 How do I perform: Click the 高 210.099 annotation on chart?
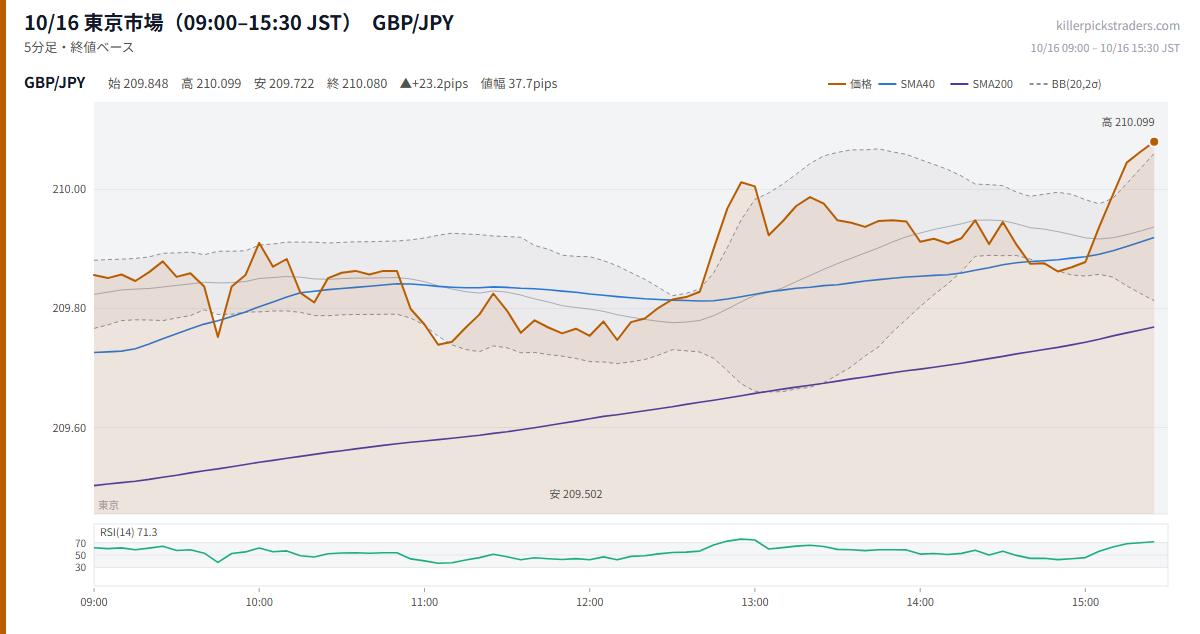[1128, 122]
